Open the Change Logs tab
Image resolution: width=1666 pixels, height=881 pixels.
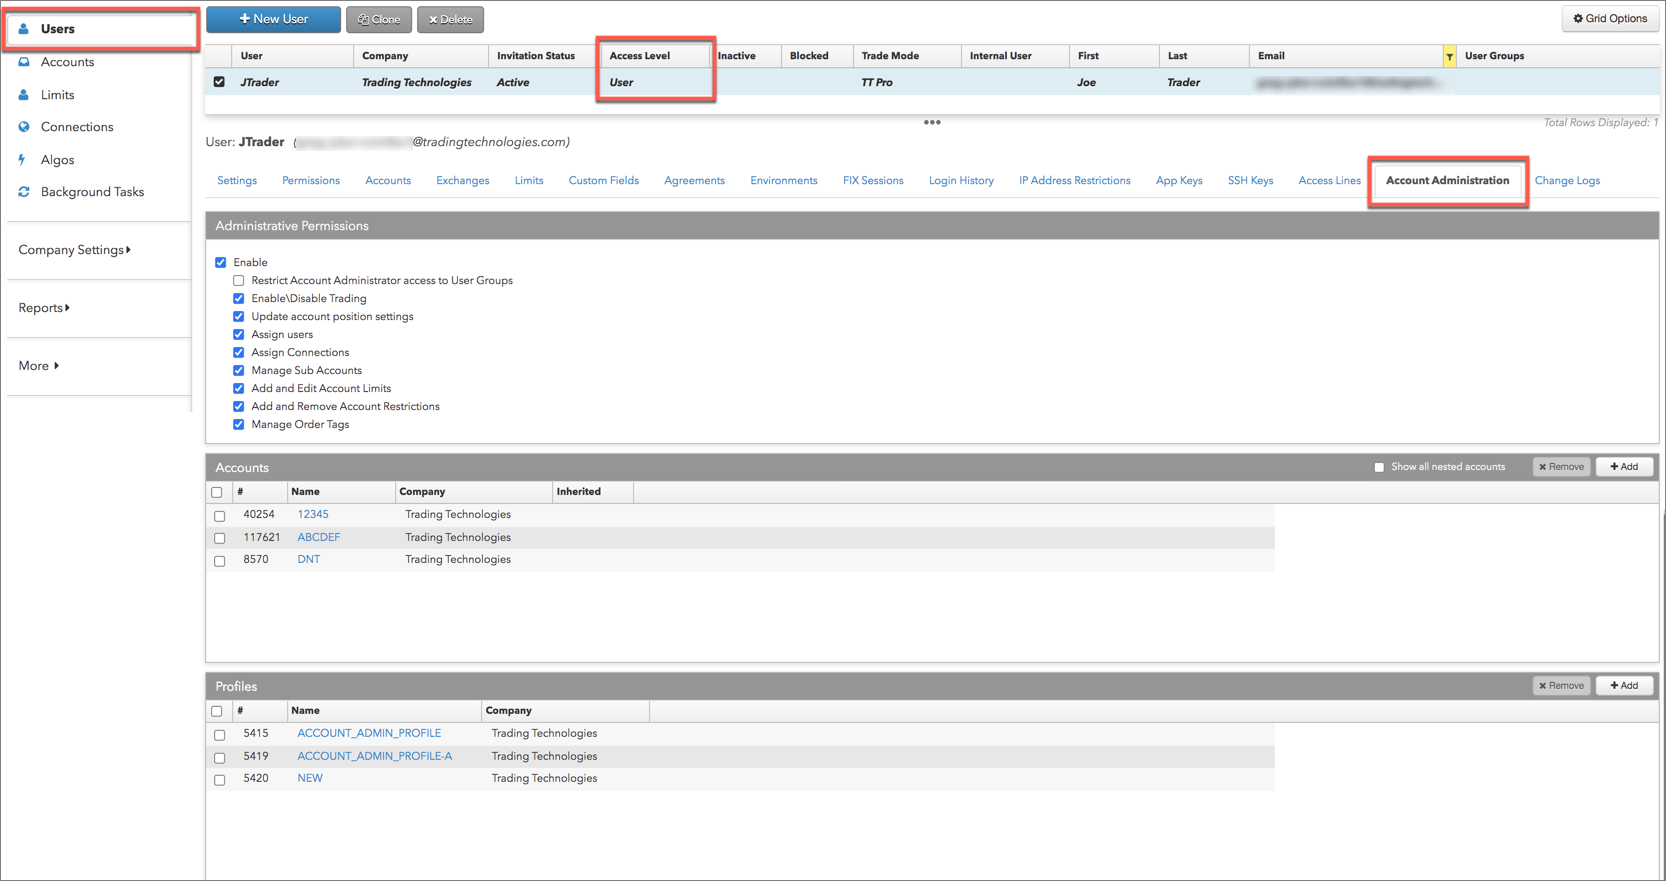(1566, 181)
